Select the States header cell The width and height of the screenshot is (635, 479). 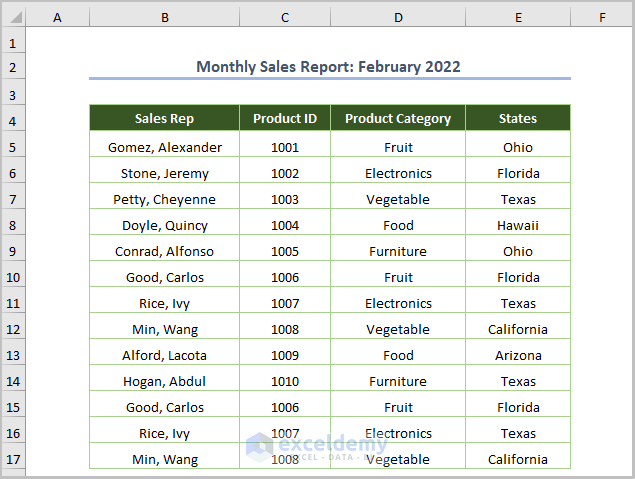click(518, 119)
